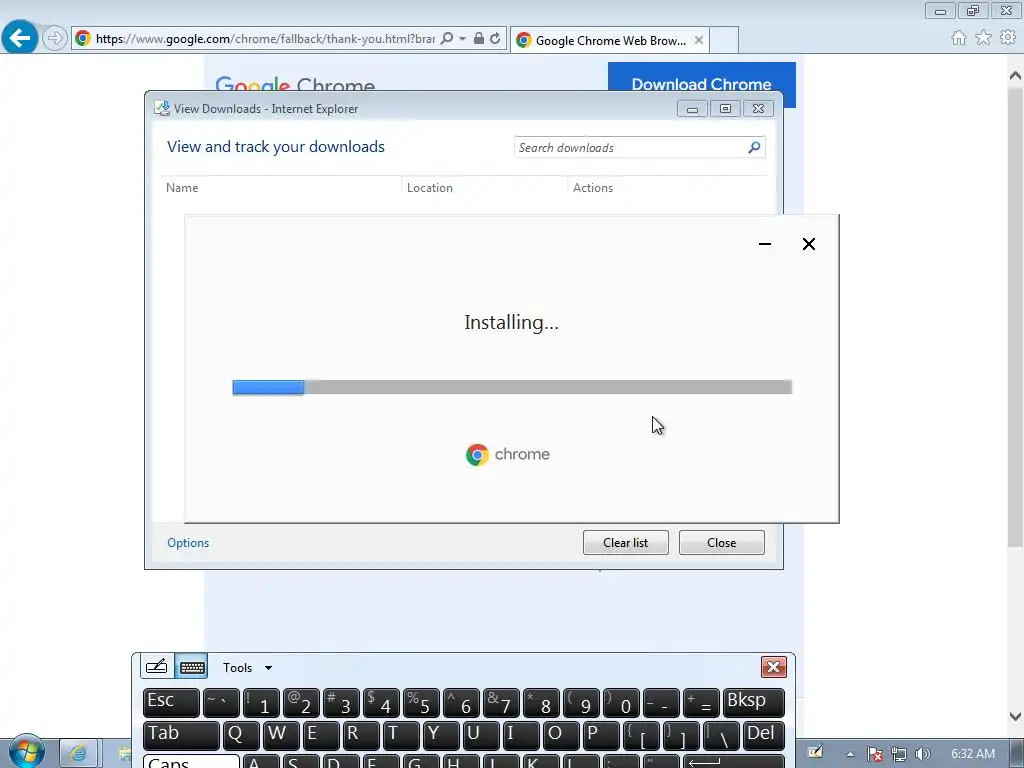Click the 6:32 AM taskbar clock
This screenshot has height=768, width=1024.
pos(973,754)
